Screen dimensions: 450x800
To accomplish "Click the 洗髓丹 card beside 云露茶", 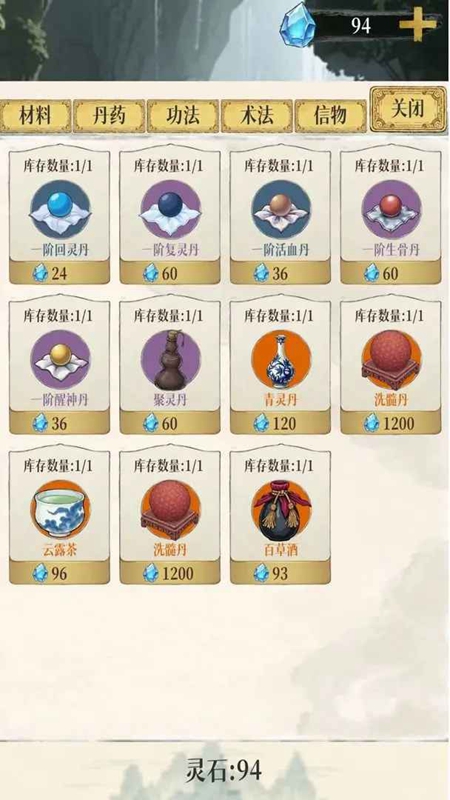I will point(170,514).
